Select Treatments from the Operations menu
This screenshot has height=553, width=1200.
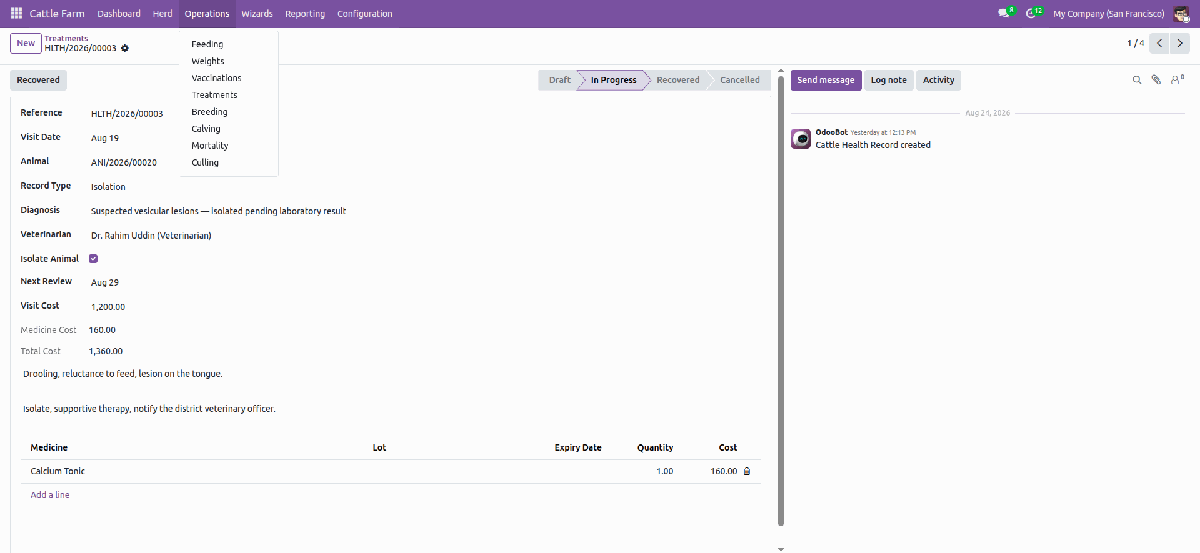pos(229,95)
